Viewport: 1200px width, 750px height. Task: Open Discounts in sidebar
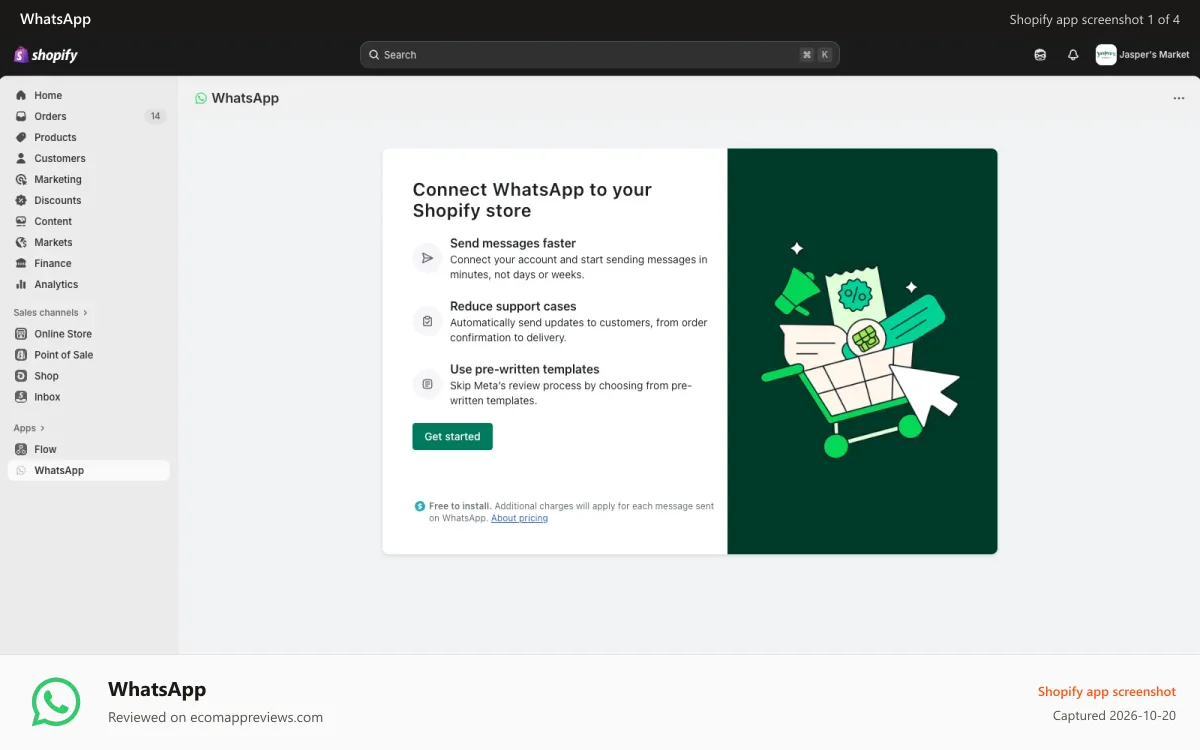pyautogui.click(x=58, y=200)
